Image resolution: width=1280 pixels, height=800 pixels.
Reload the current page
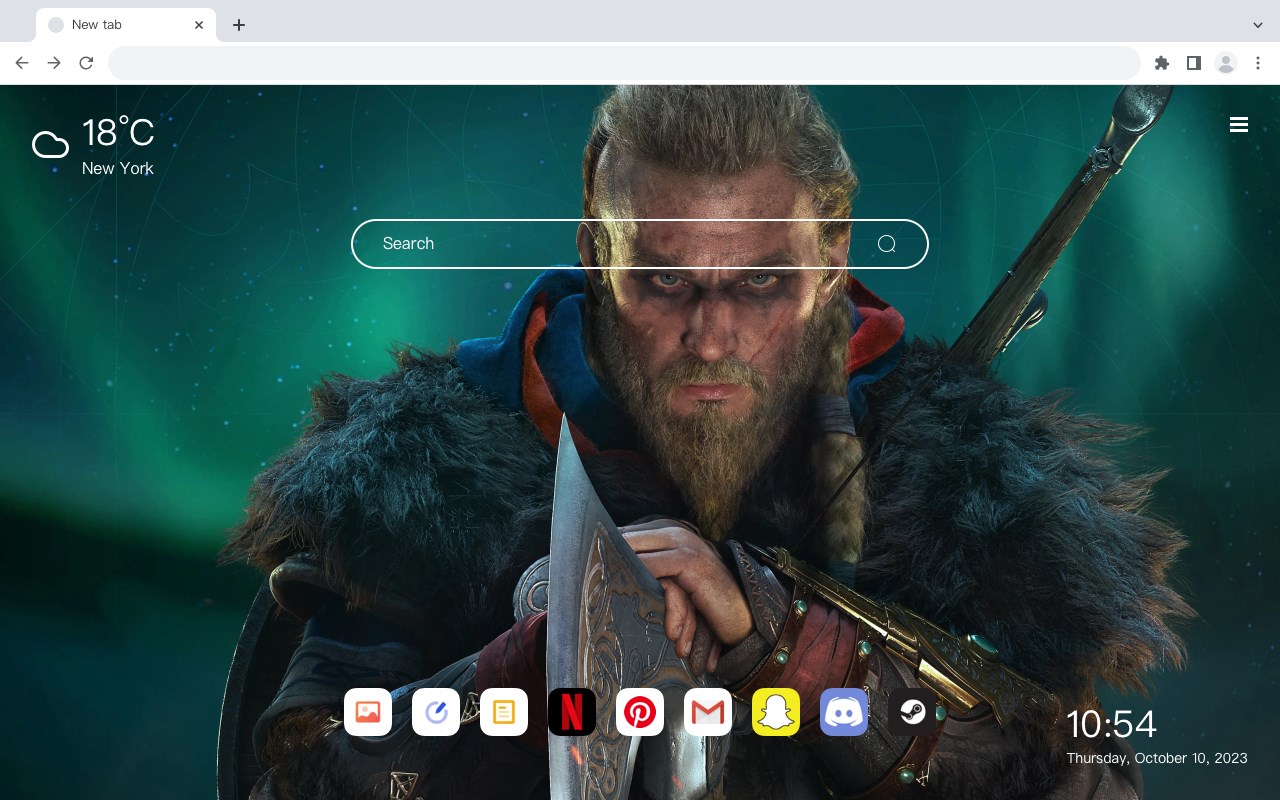(86, 63)
